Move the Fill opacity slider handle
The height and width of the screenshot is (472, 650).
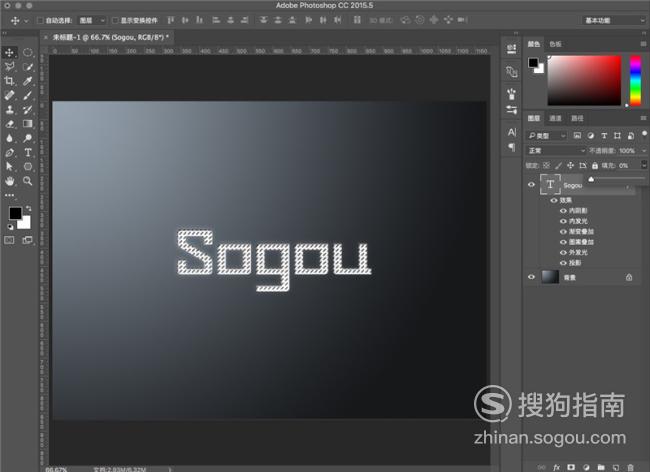[x=591, y=179]
